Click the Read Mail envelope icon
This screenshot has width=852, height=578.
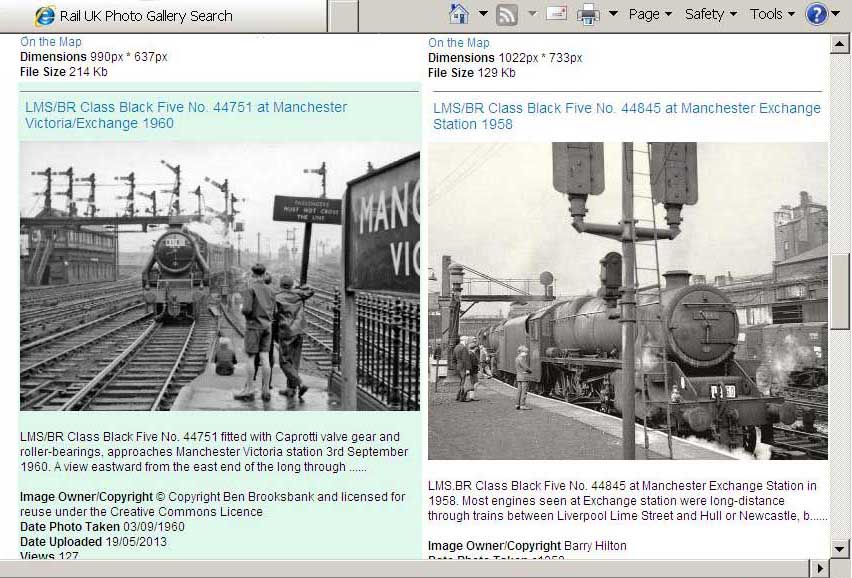click(556, 13)
